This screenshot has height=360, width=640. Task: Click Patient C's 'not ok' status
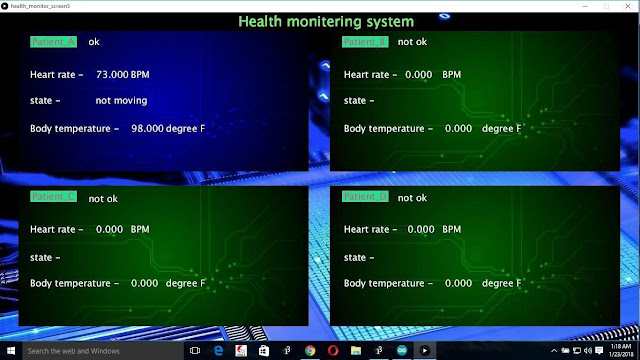click(x=103, y=199)
